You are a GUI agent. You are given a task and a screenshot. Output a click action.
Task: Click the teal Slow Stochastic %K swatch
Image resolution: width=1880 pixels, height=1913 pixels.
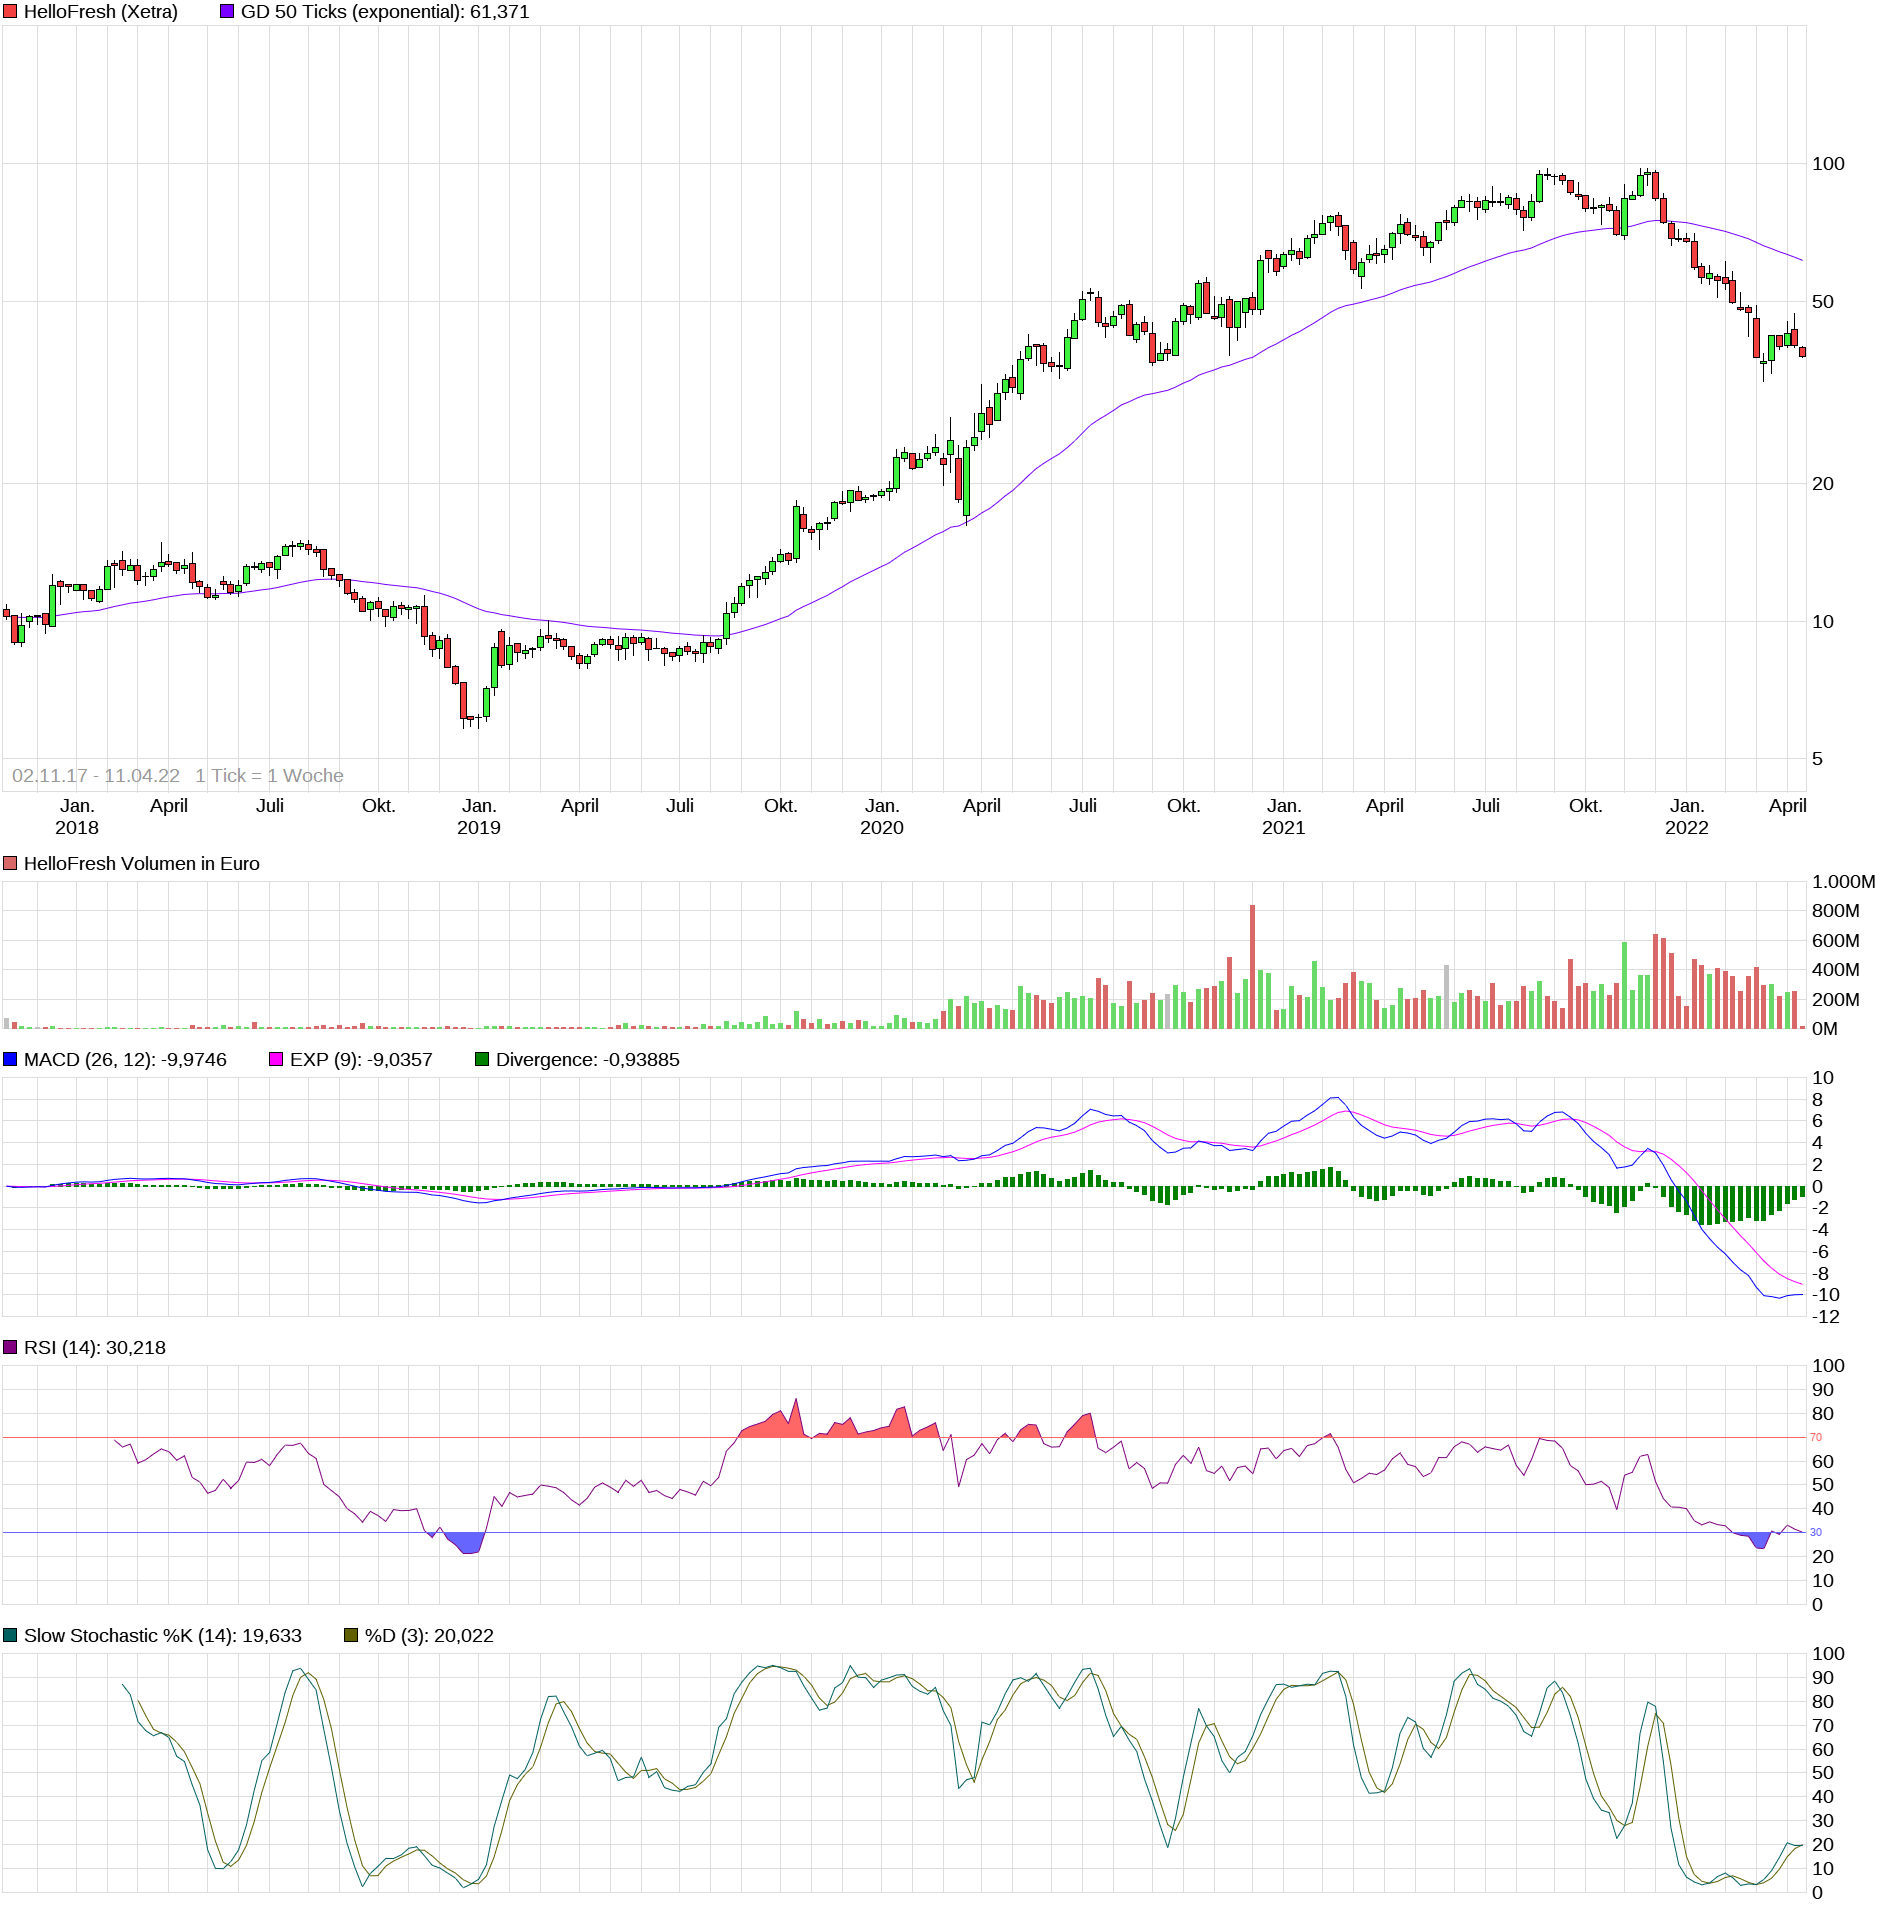pos(10,1636)
